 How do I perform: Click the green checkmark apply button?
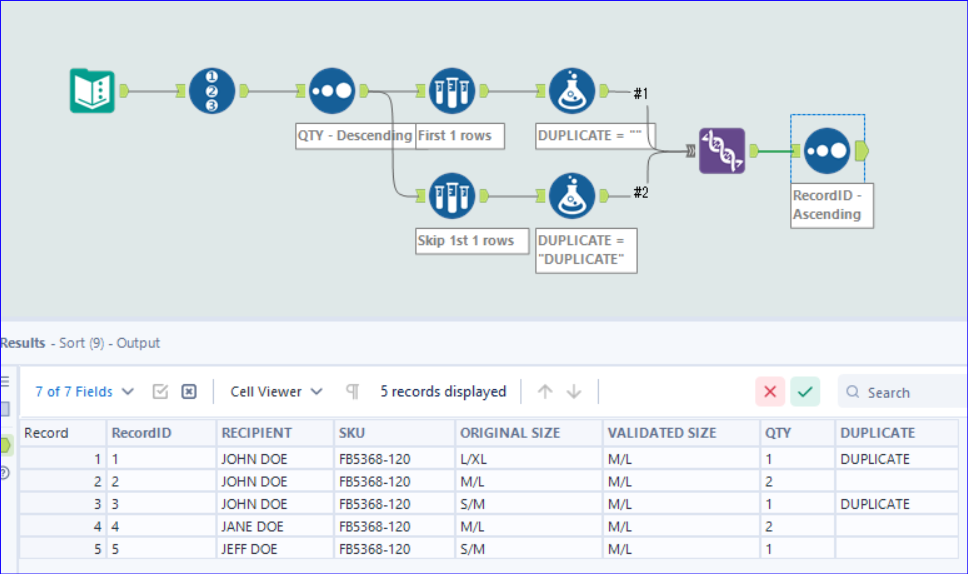(x=805, y=391)
